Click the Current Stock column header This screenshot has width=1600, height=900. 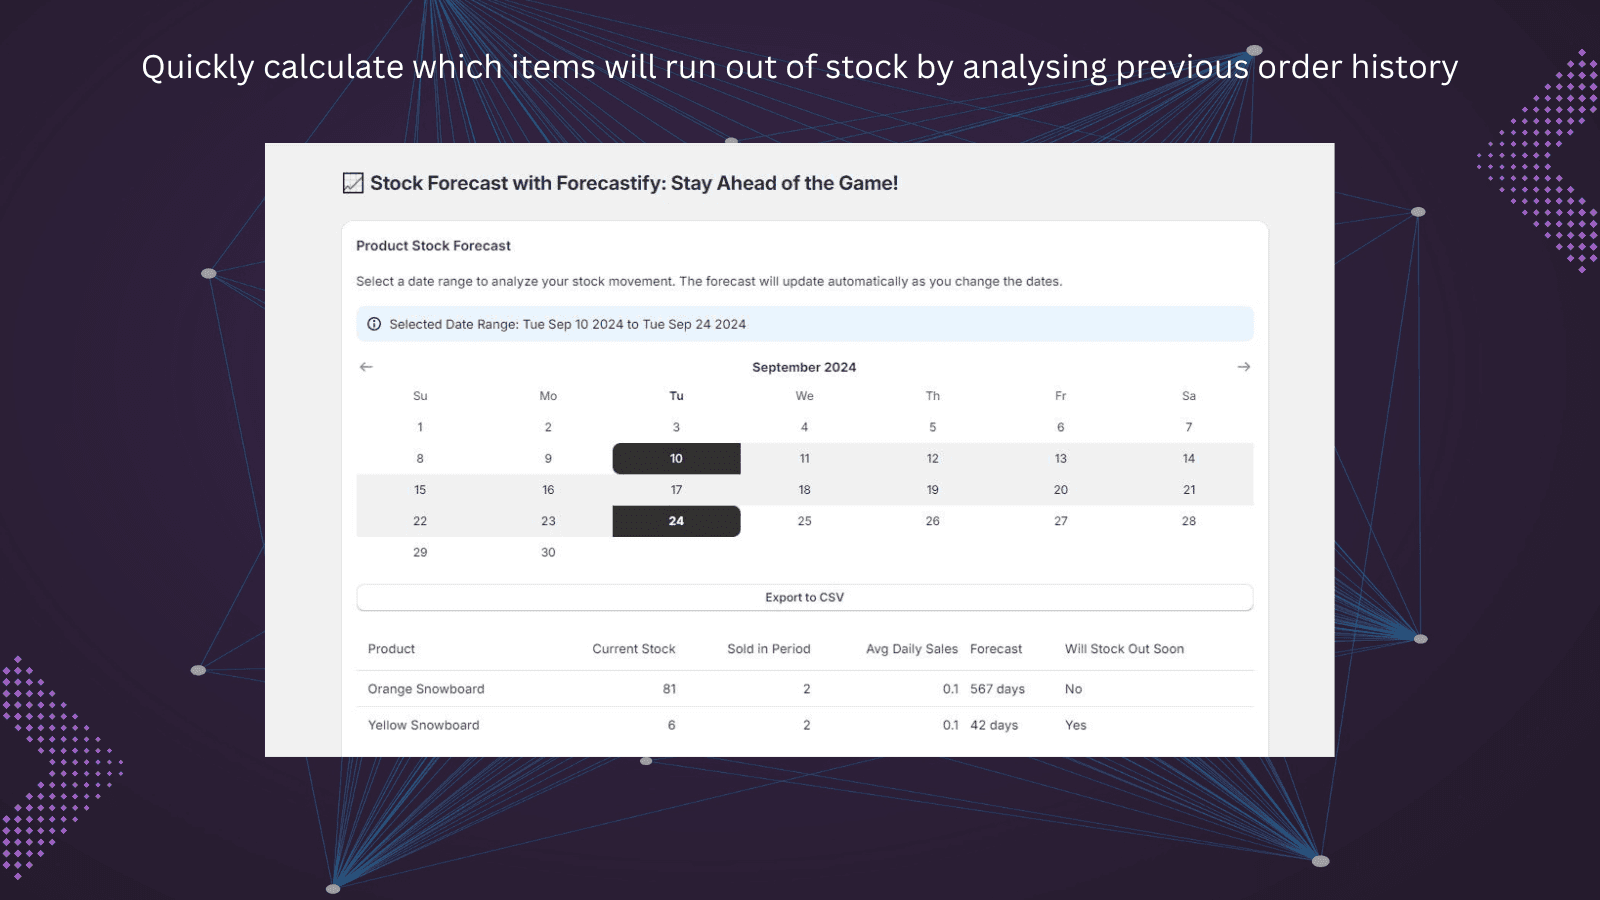[634, 648]
